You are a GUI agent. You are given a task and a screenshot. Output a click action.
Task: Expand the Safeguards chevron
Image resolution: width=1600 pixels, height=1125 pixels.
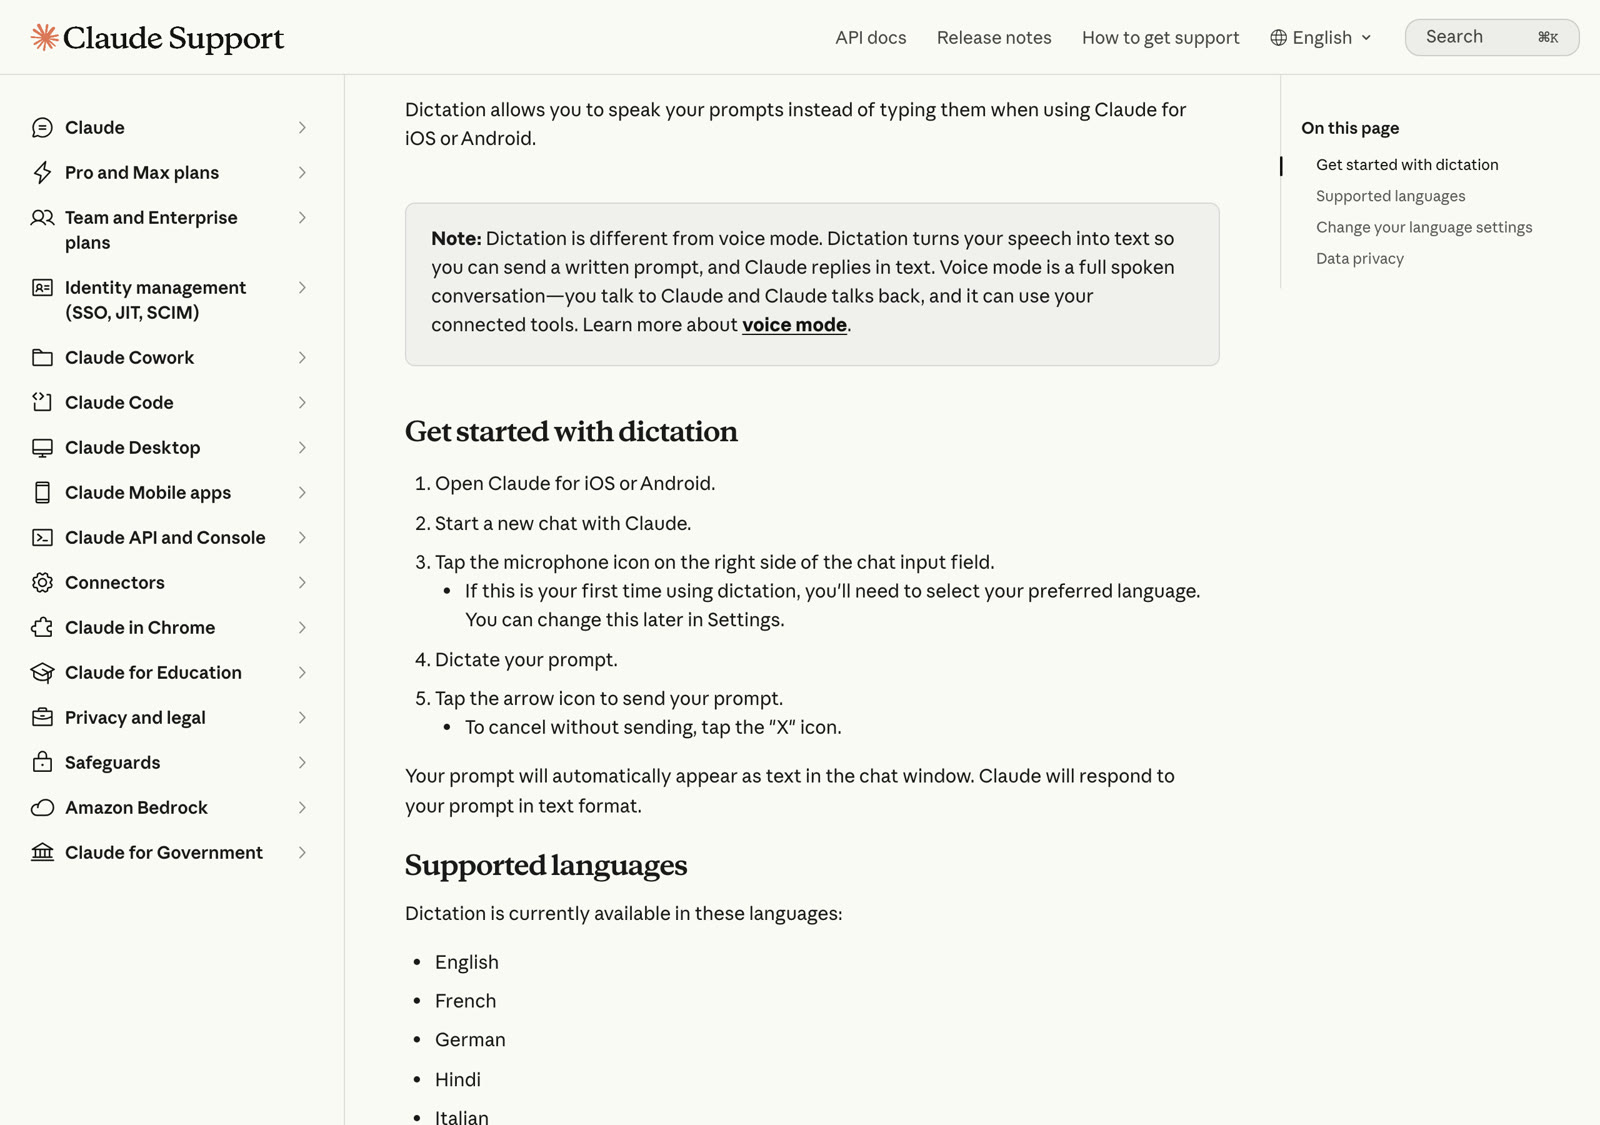click(x=302, y=762)
